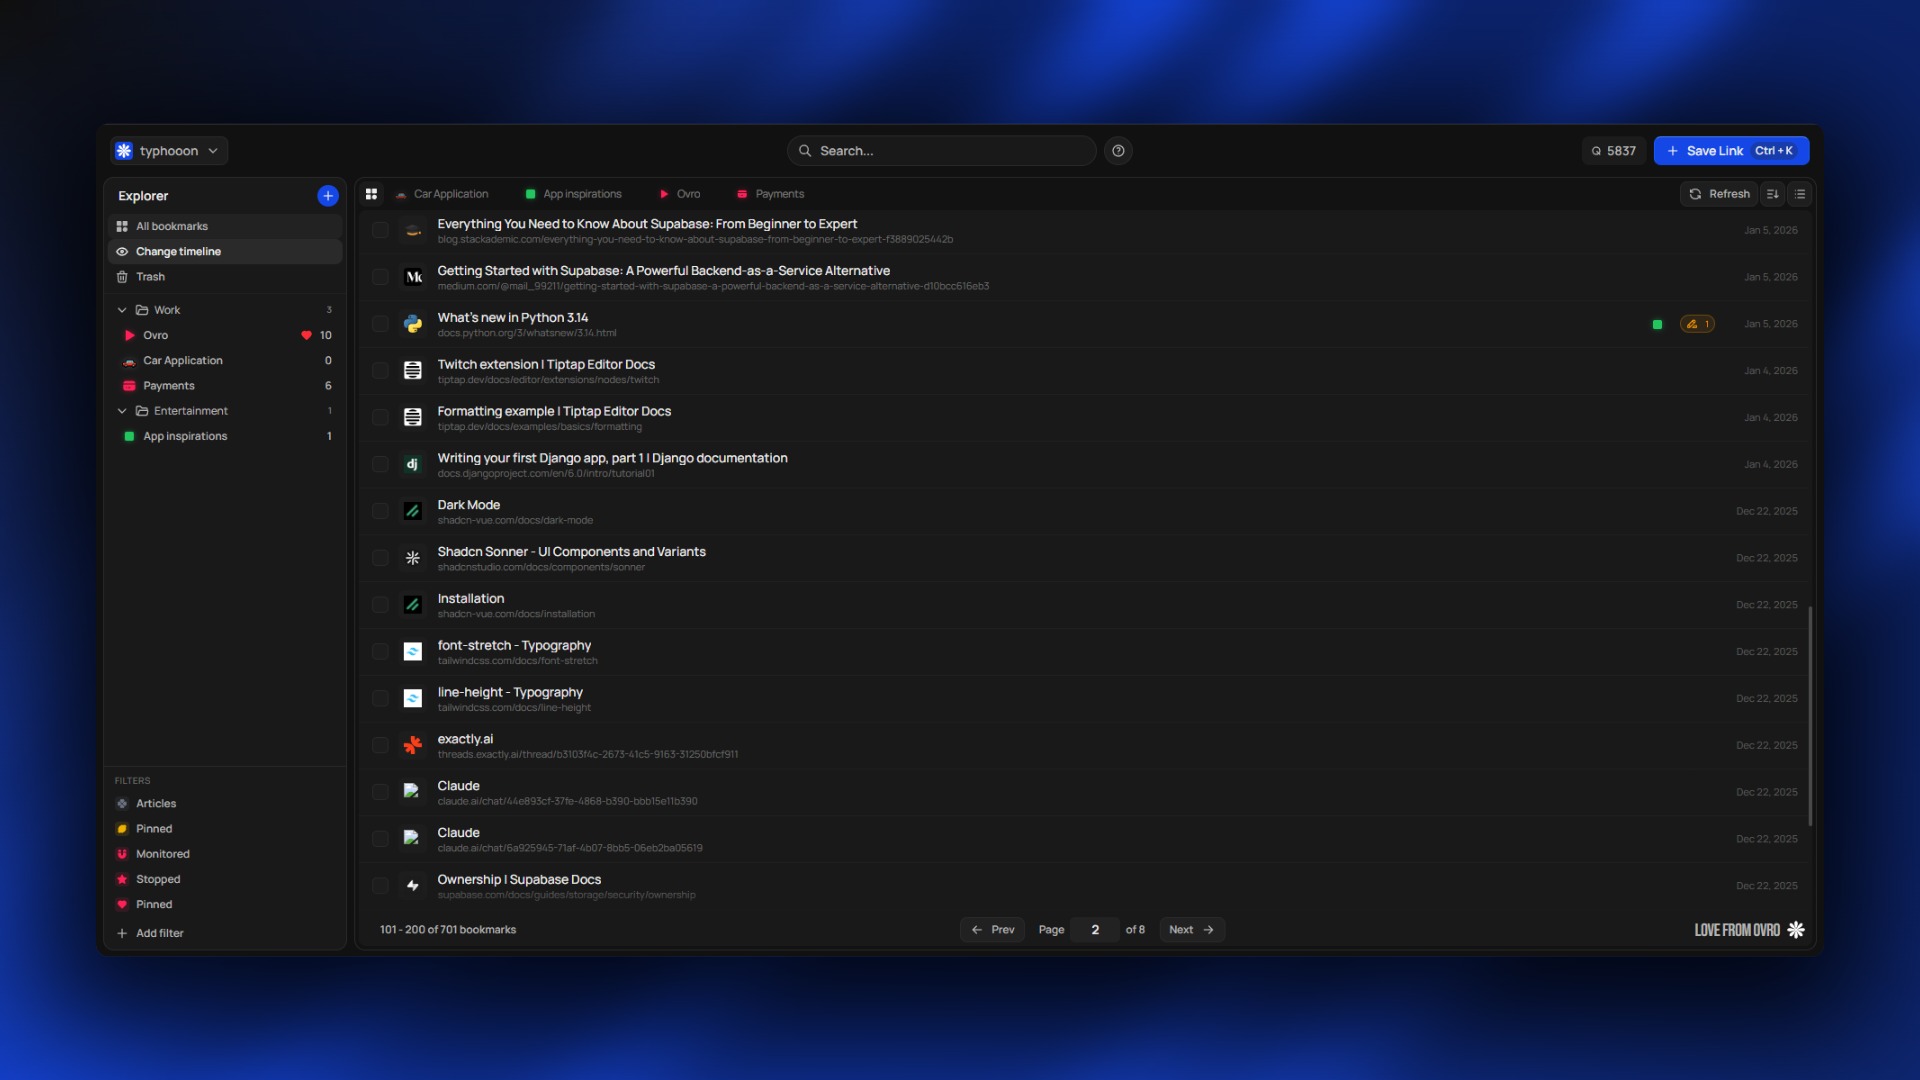Open the help question-mark icon
This screenshot has height=1080, width=1920.
(1118, 151)
